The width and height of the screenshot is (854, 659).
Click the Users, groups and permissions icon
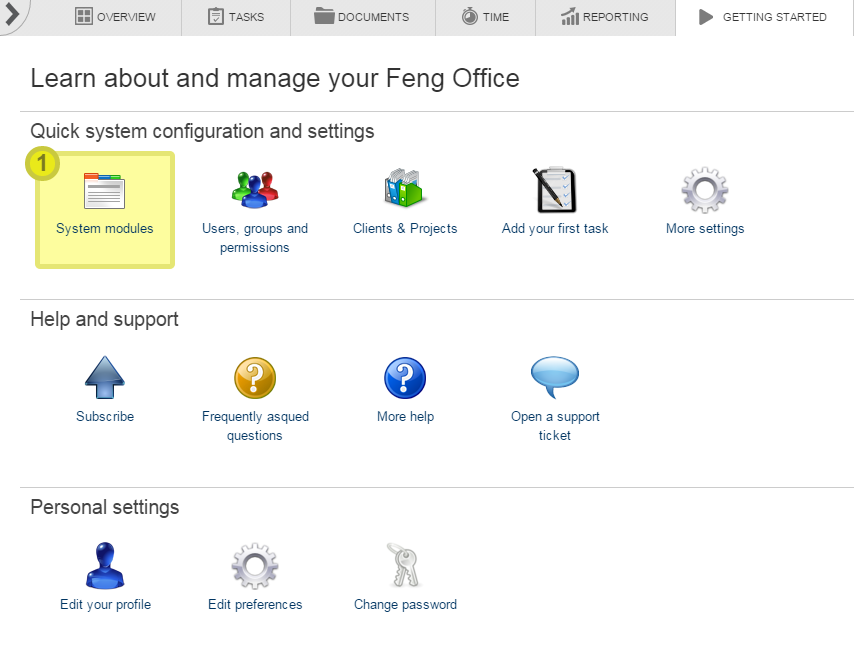click(255, 190)
